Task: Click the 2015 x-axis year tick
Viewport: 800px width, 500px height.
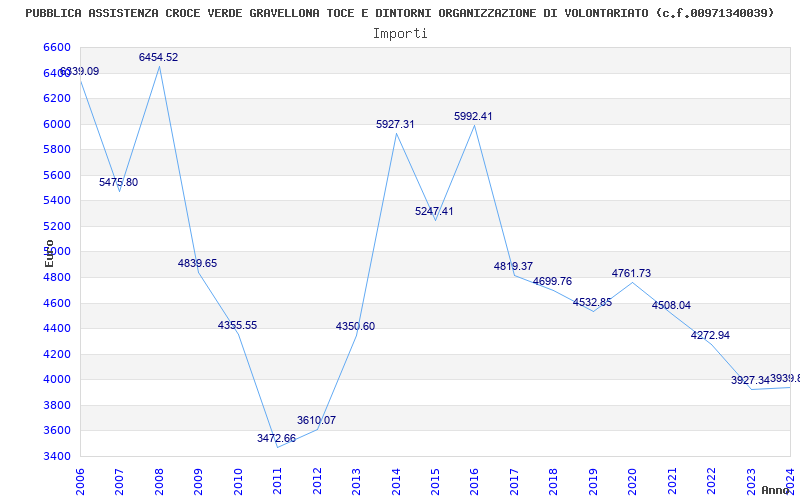Action: [435, 481]
